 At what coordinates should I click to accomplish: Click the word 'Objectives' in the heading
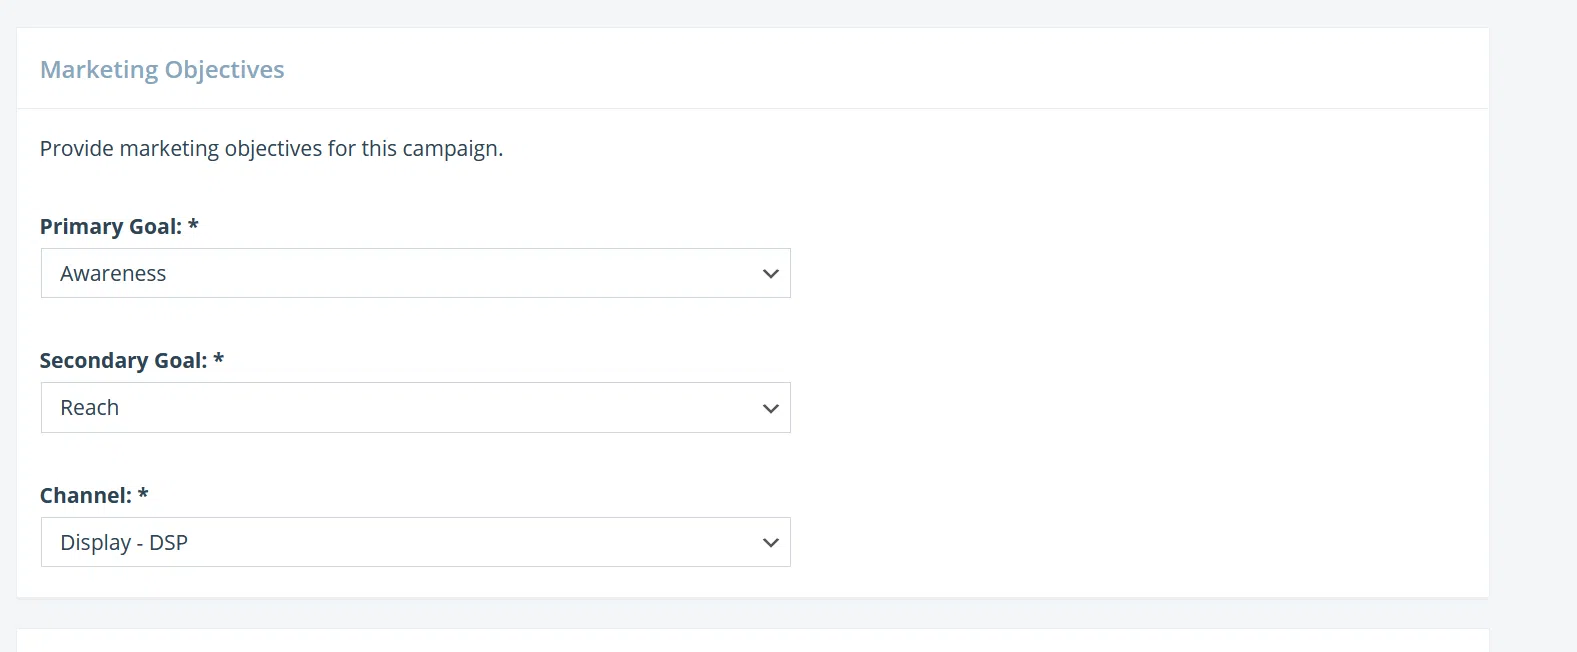(224, 70)
